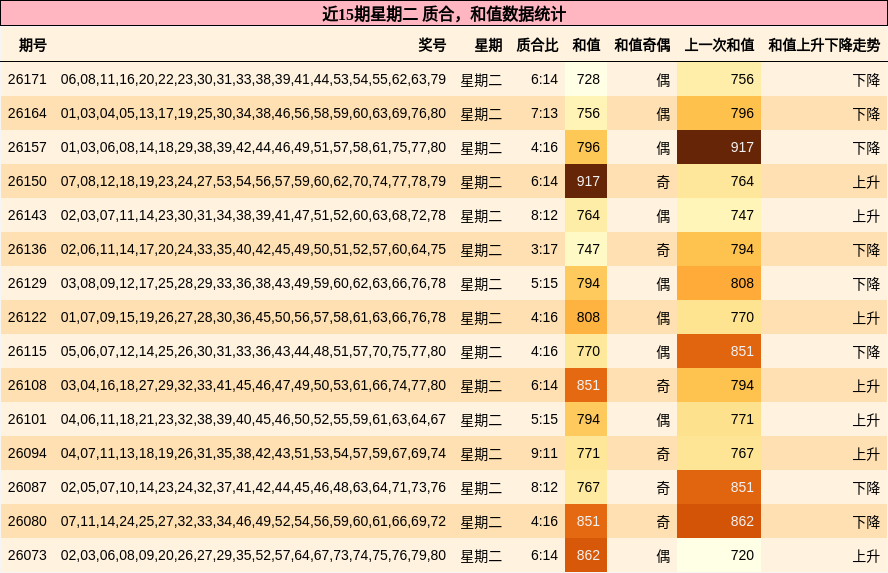
Task: Select the 奖号 column header
Action: click(432, 45)
